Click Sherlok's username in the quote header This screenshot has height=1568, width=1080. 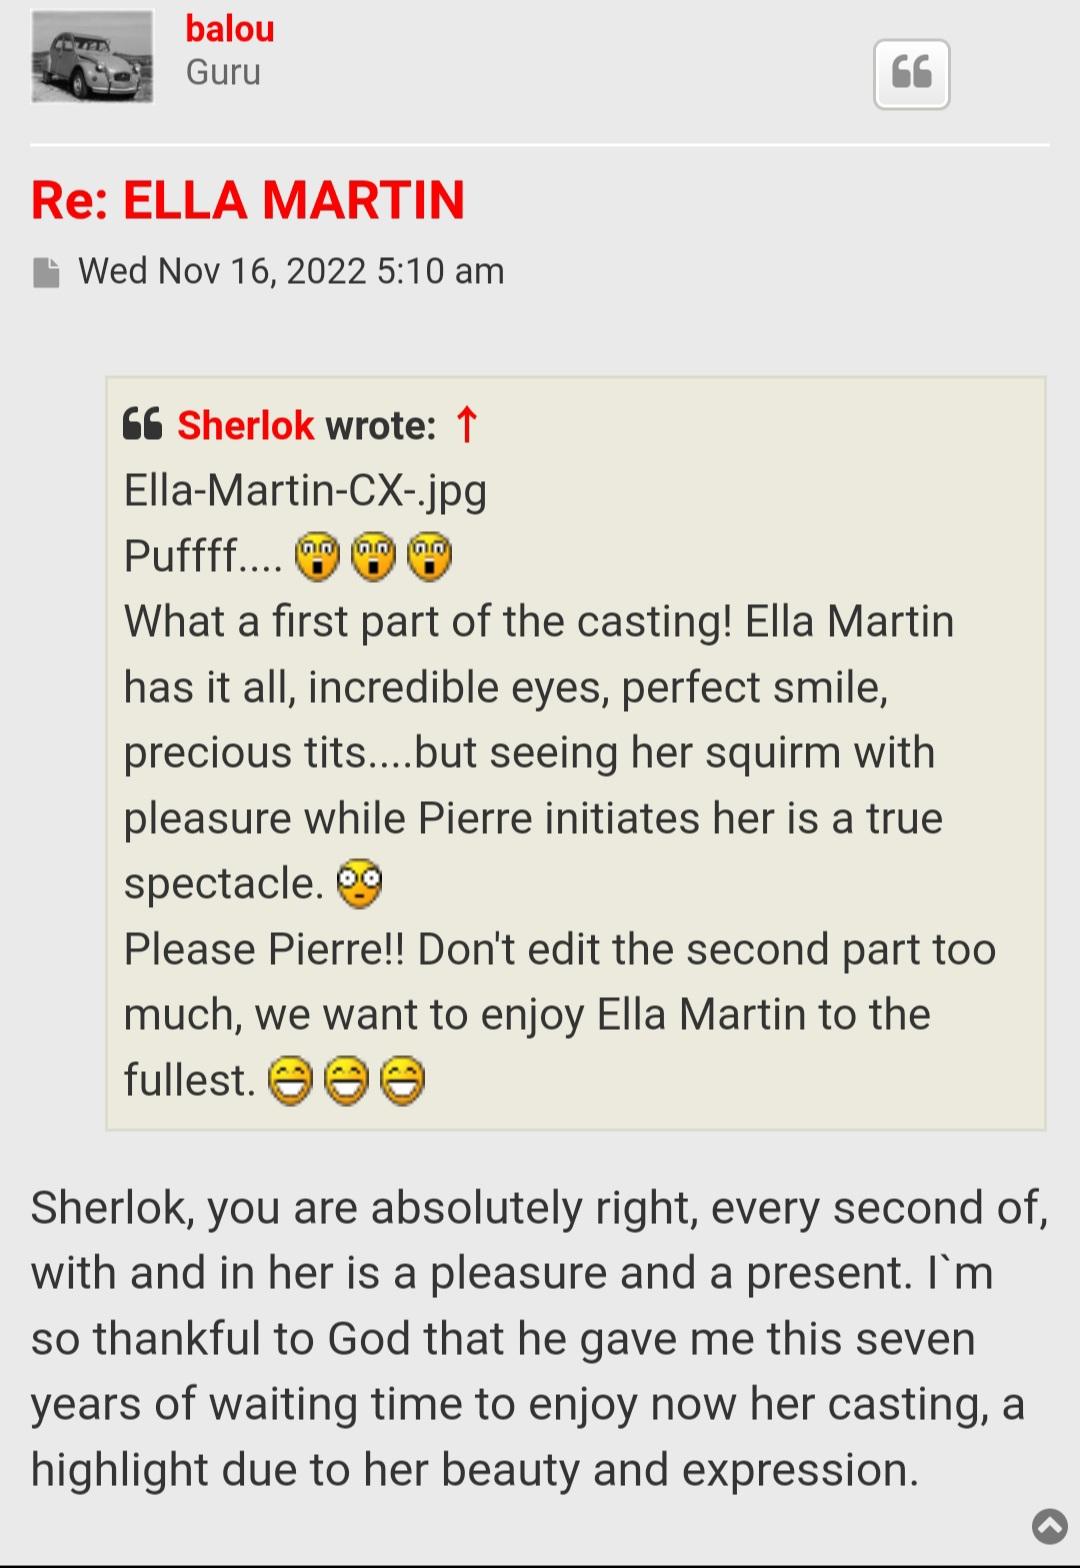tap(246, 426)
